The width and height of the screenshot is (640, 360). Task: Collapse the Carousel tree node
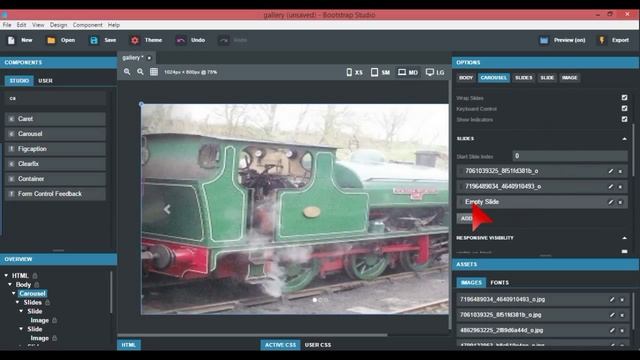(x=13, y=293)
